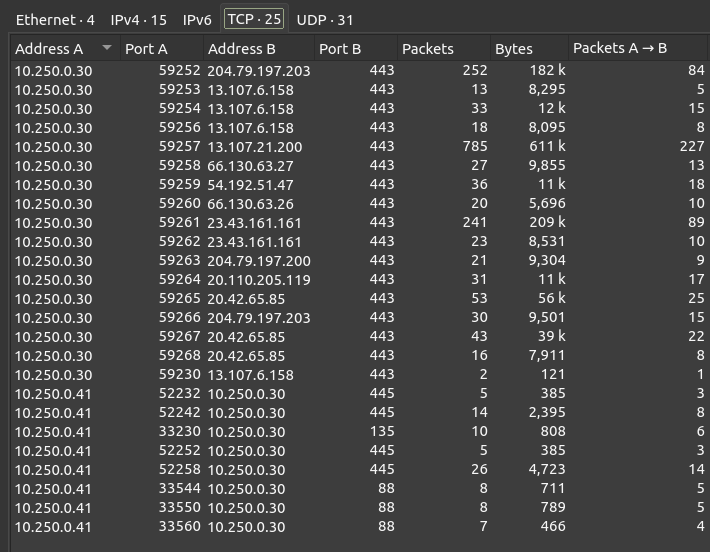Open the IPv4 · 15 tab
Screen dimensions: 710x552
pos(138,19)
